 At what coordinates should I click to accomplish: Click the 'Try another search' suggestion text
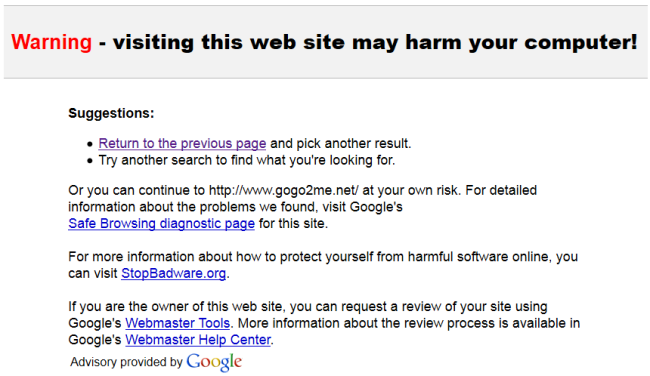[x=247, y=160]
